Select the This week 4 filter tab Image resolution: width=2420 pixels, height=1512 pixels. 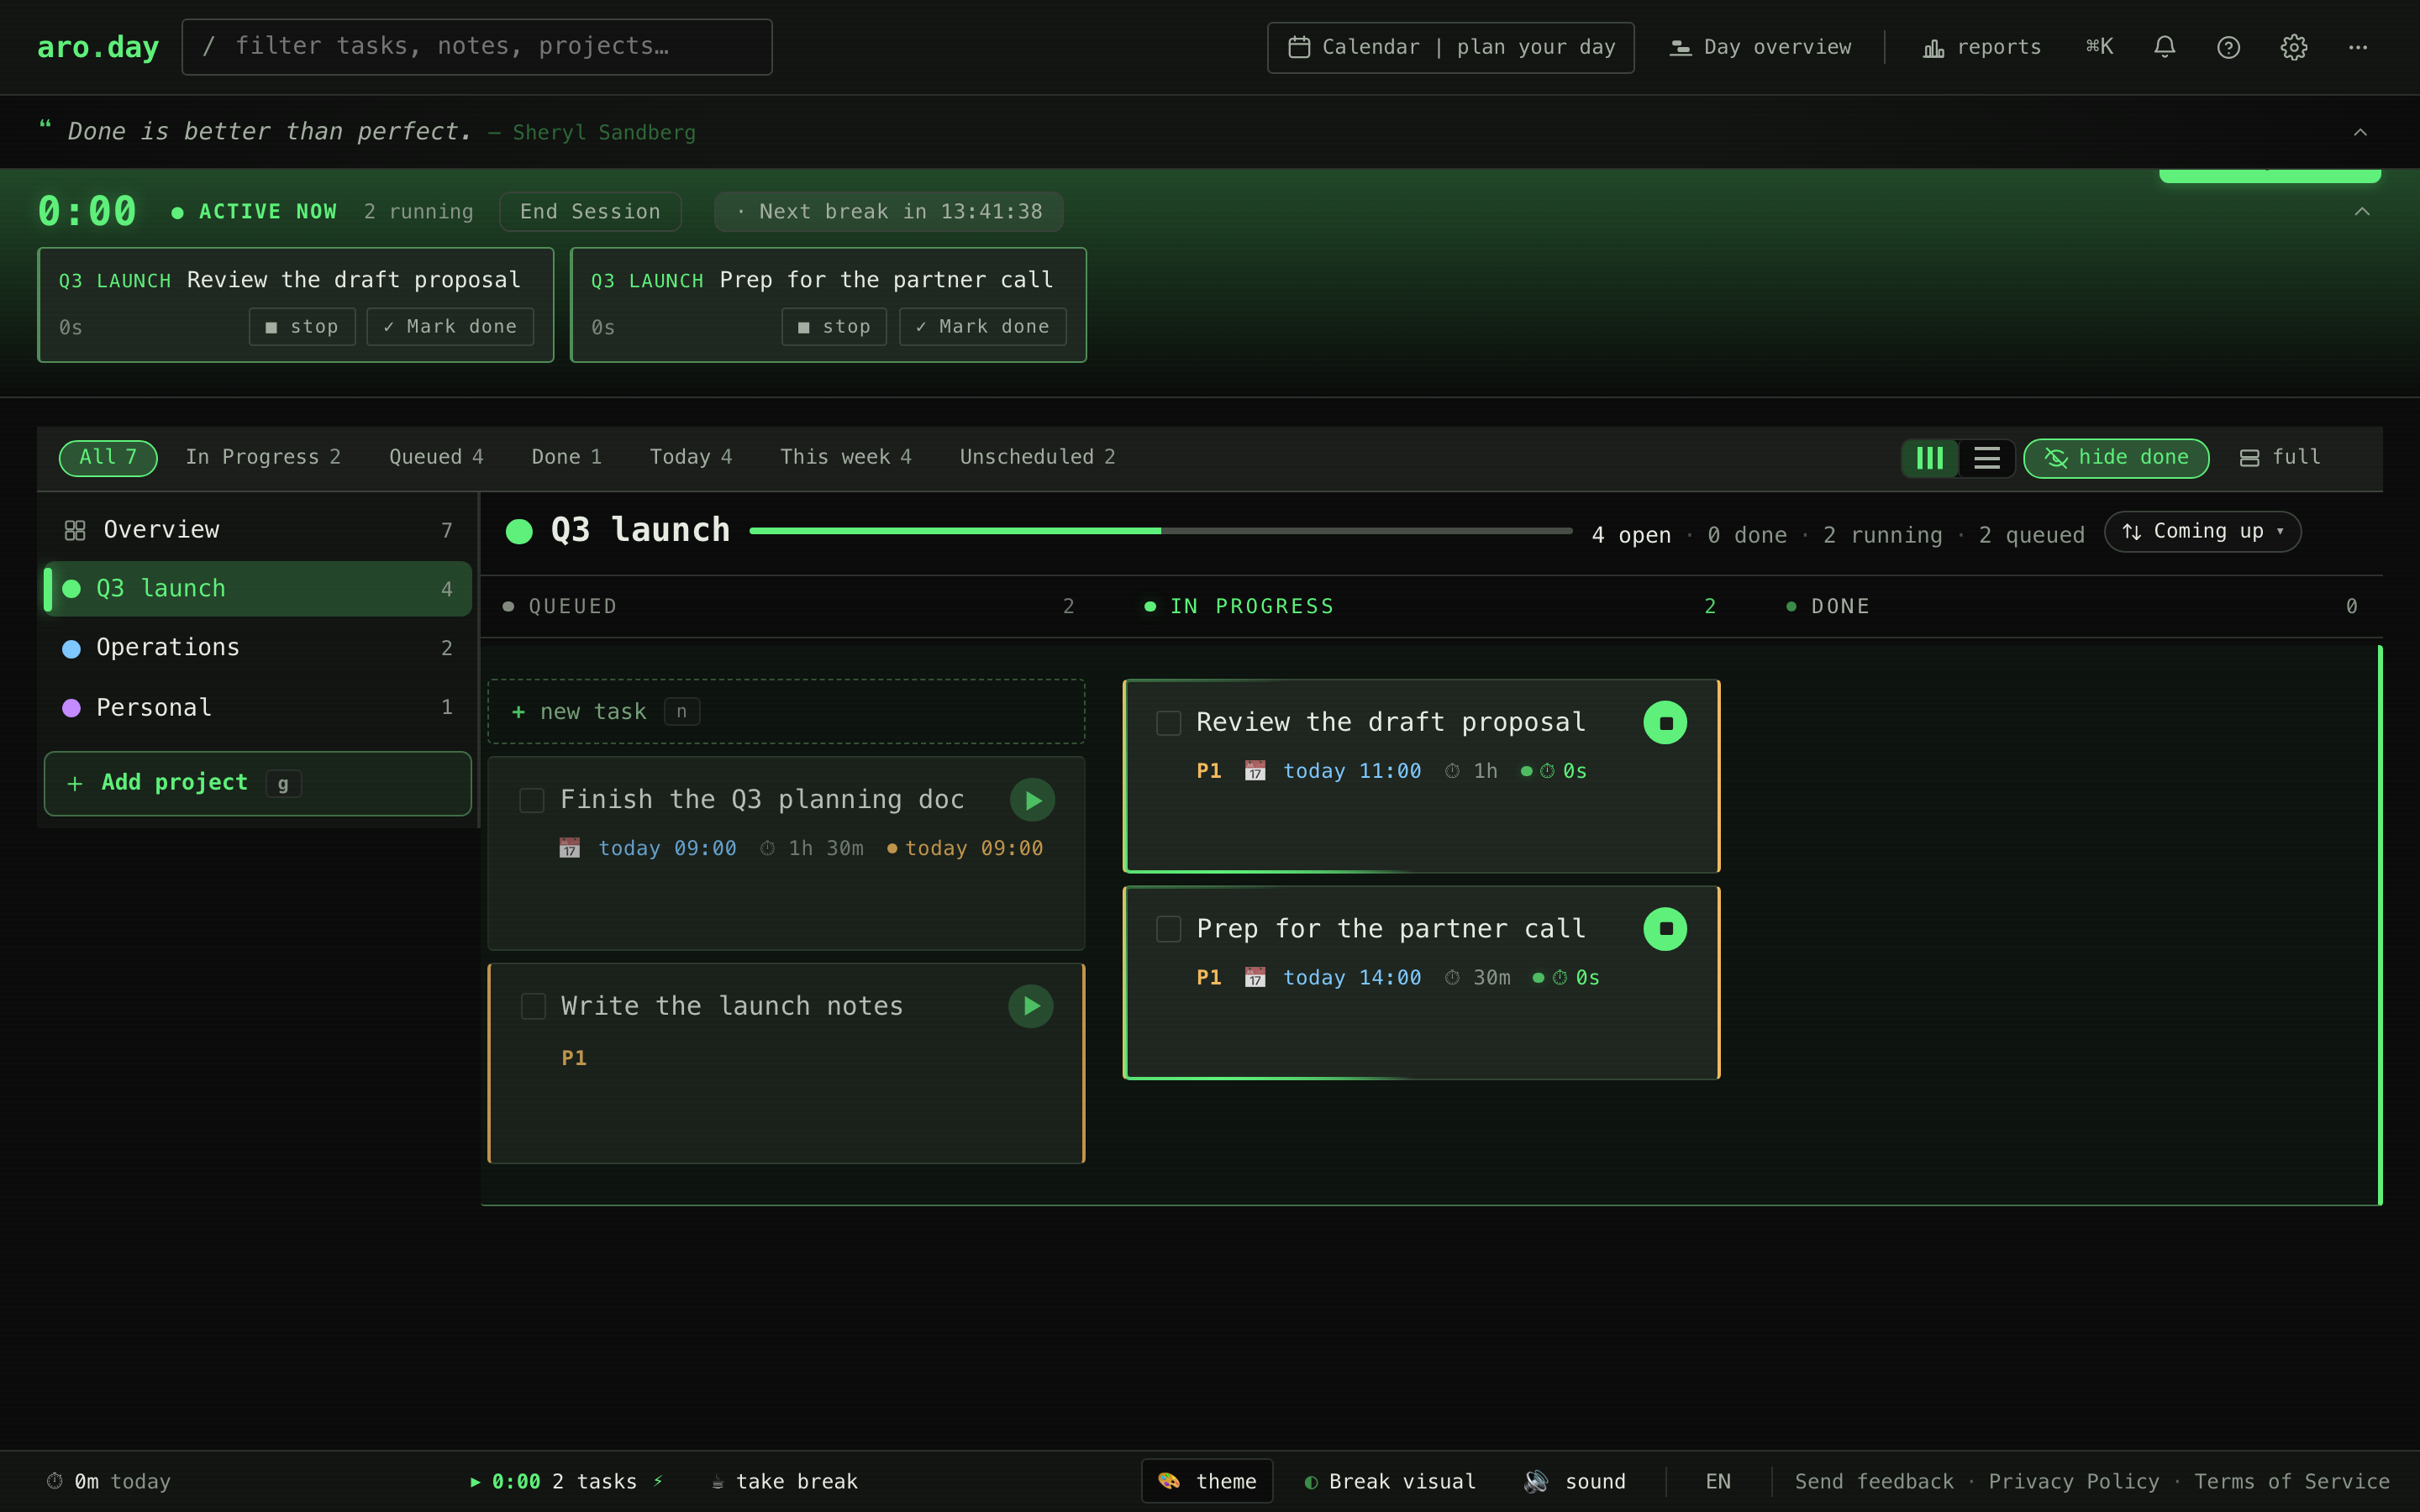(x=845, y=457)
